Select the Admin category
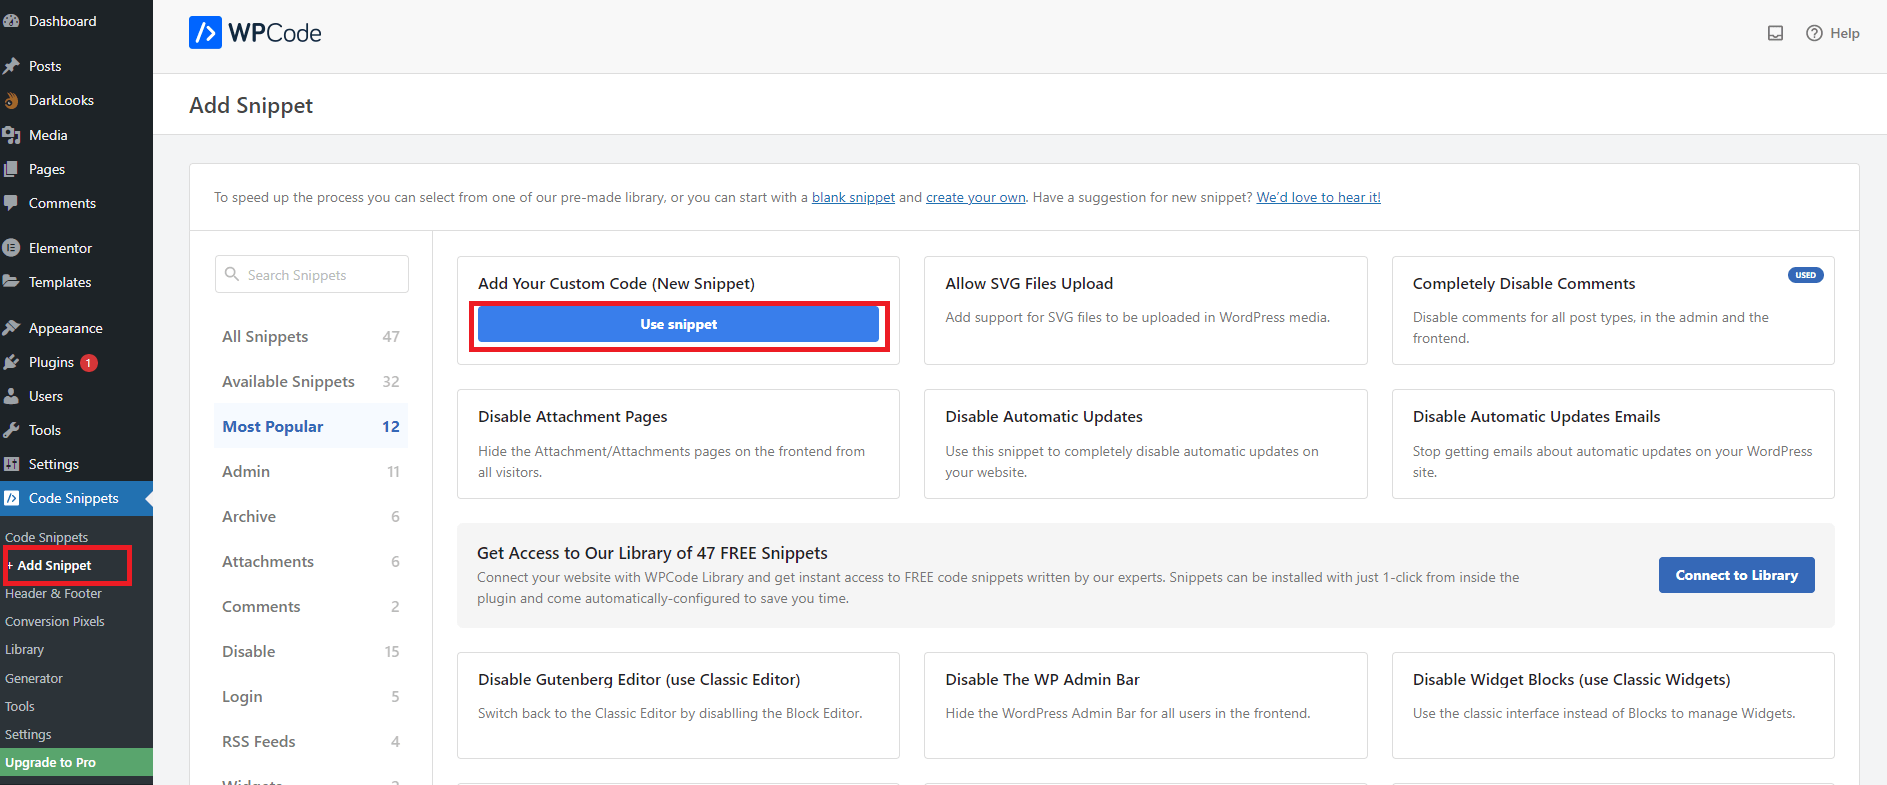Screen dimensions: 1887x785 pyautogui.click(x=311, y=471)
